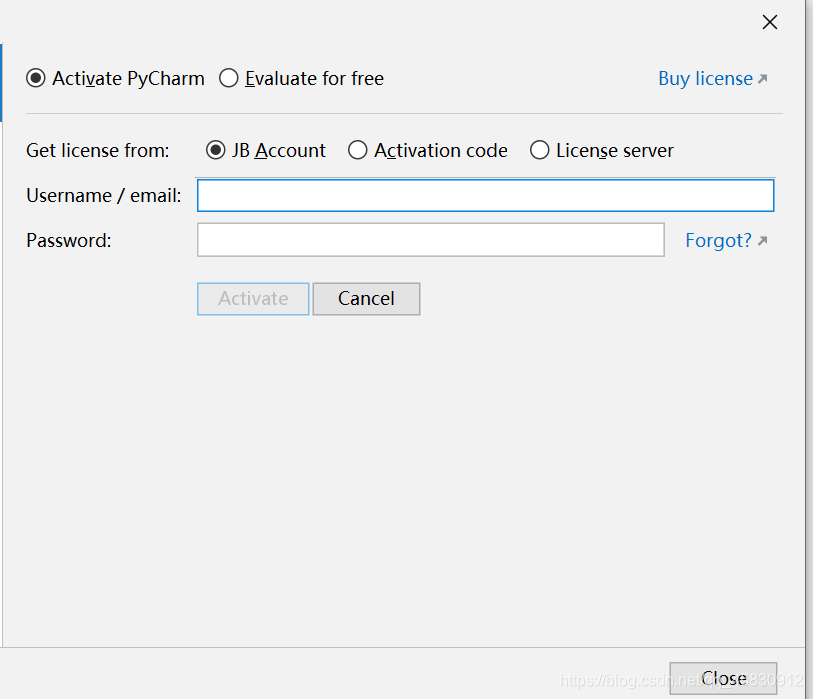This screenshot has width=813, height=699.
Task: Click the 'Password:' label
Action: click(x=68, y=241)
